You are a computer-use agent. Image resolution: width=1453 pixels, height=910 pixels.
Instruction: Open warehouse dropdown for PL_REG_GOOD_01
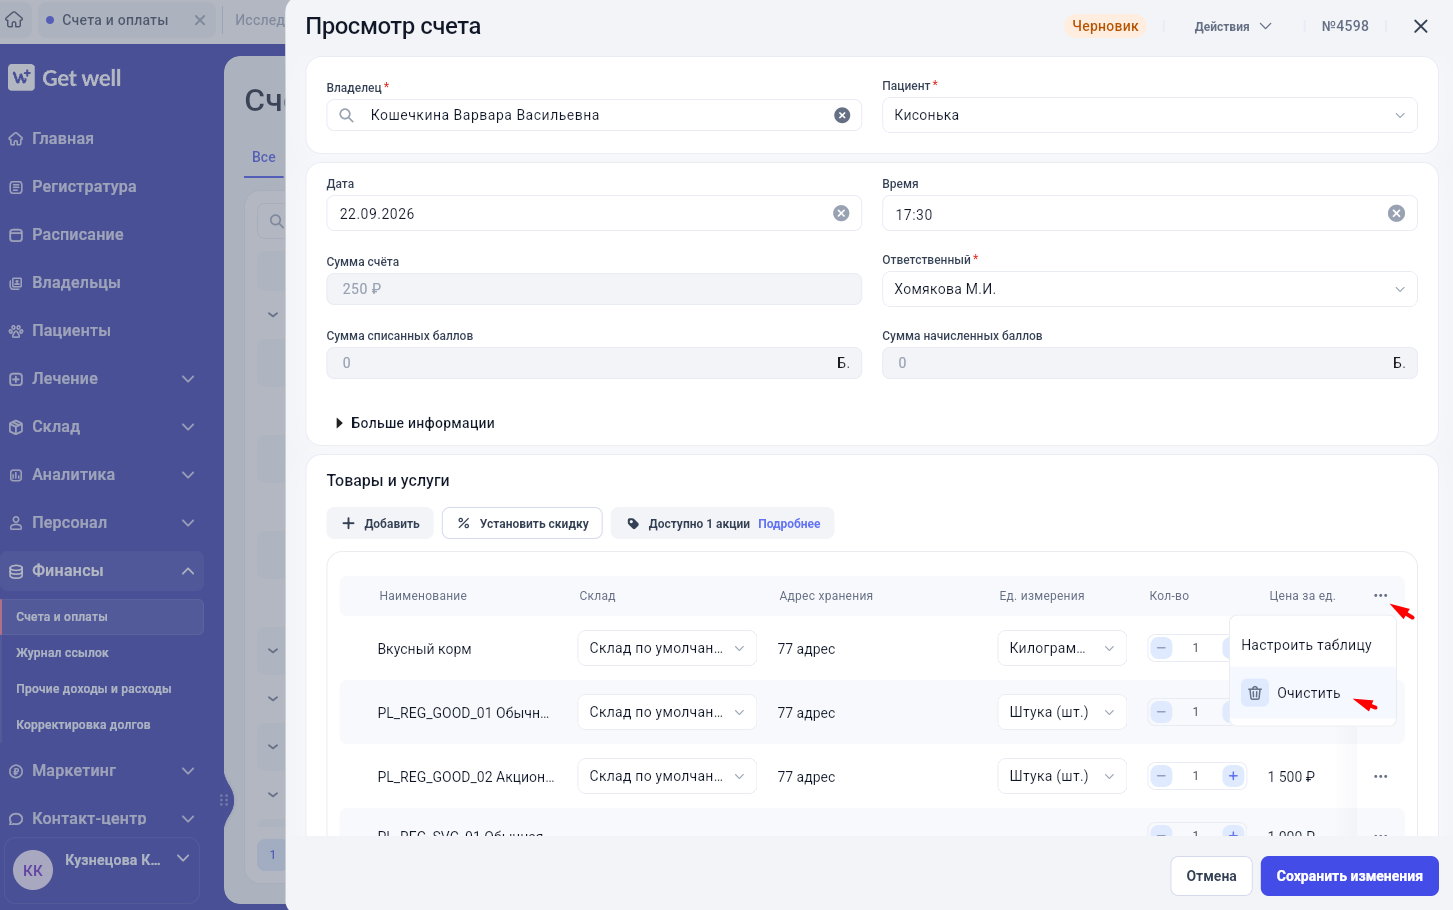pyautogui.click(x=667, y=712)
